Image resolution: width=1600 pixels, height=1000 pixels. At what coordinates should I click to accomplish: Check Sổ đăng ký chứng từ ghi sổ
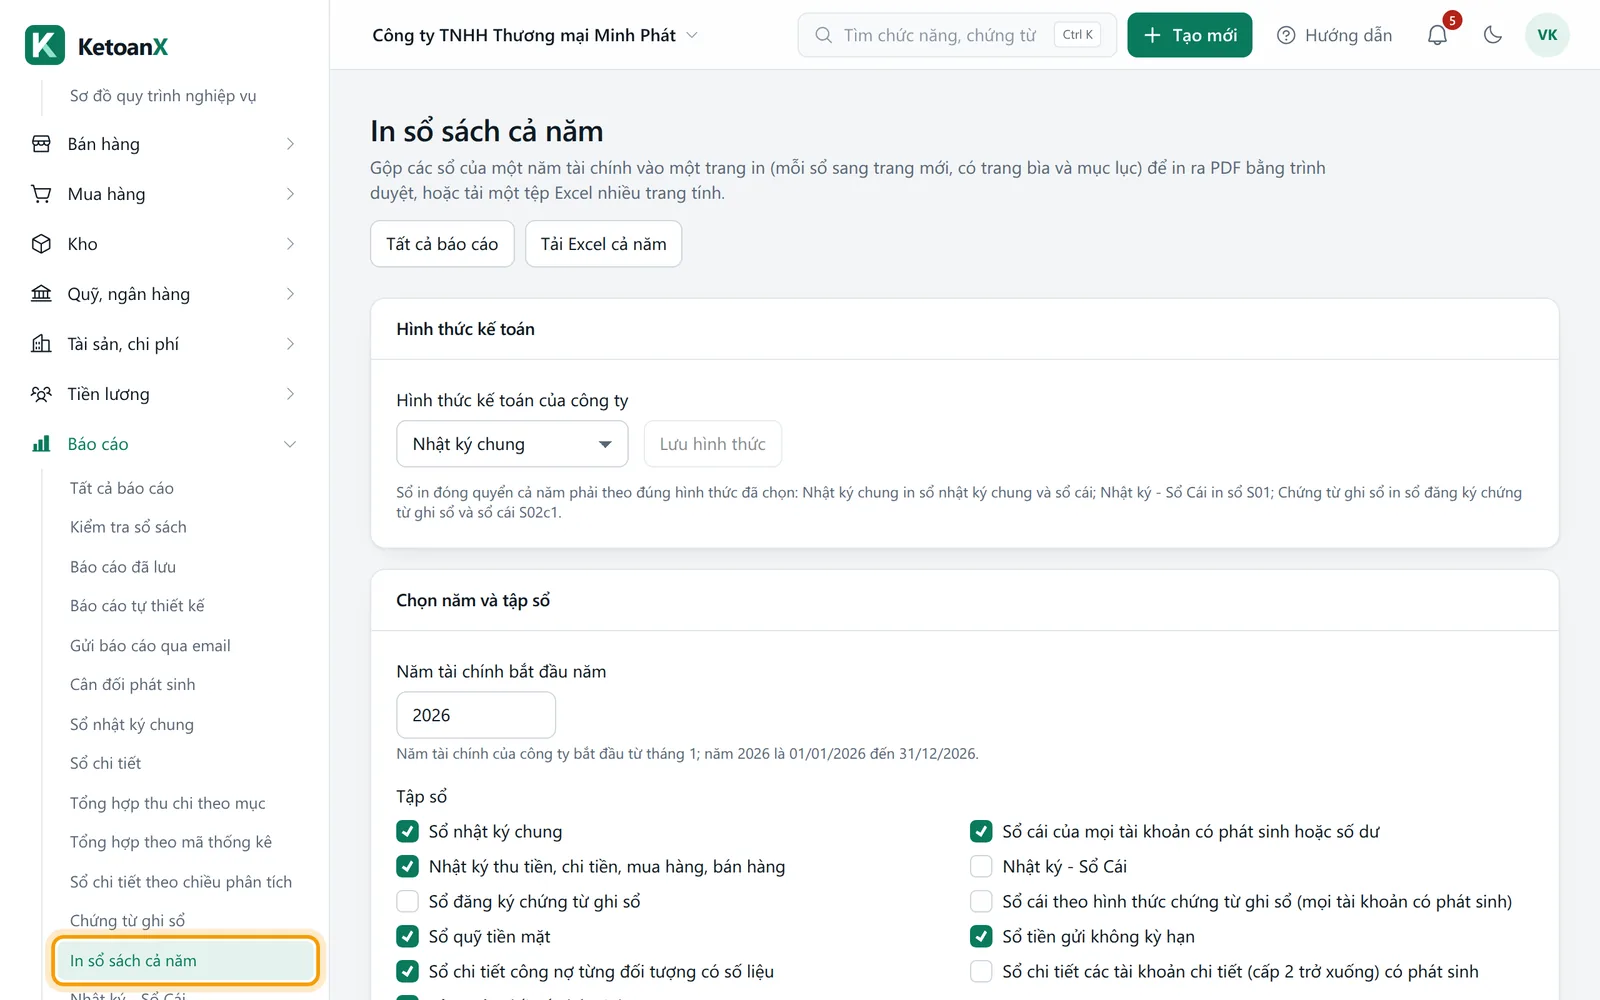407,901
